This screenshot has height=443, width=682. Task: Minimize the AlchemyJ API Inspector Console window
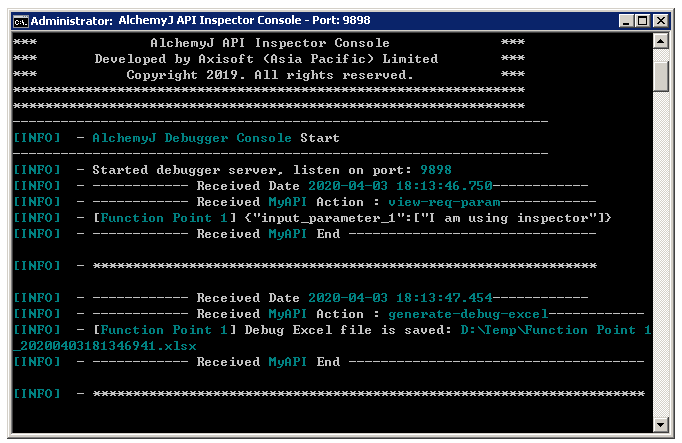click(x=626, y=21)
